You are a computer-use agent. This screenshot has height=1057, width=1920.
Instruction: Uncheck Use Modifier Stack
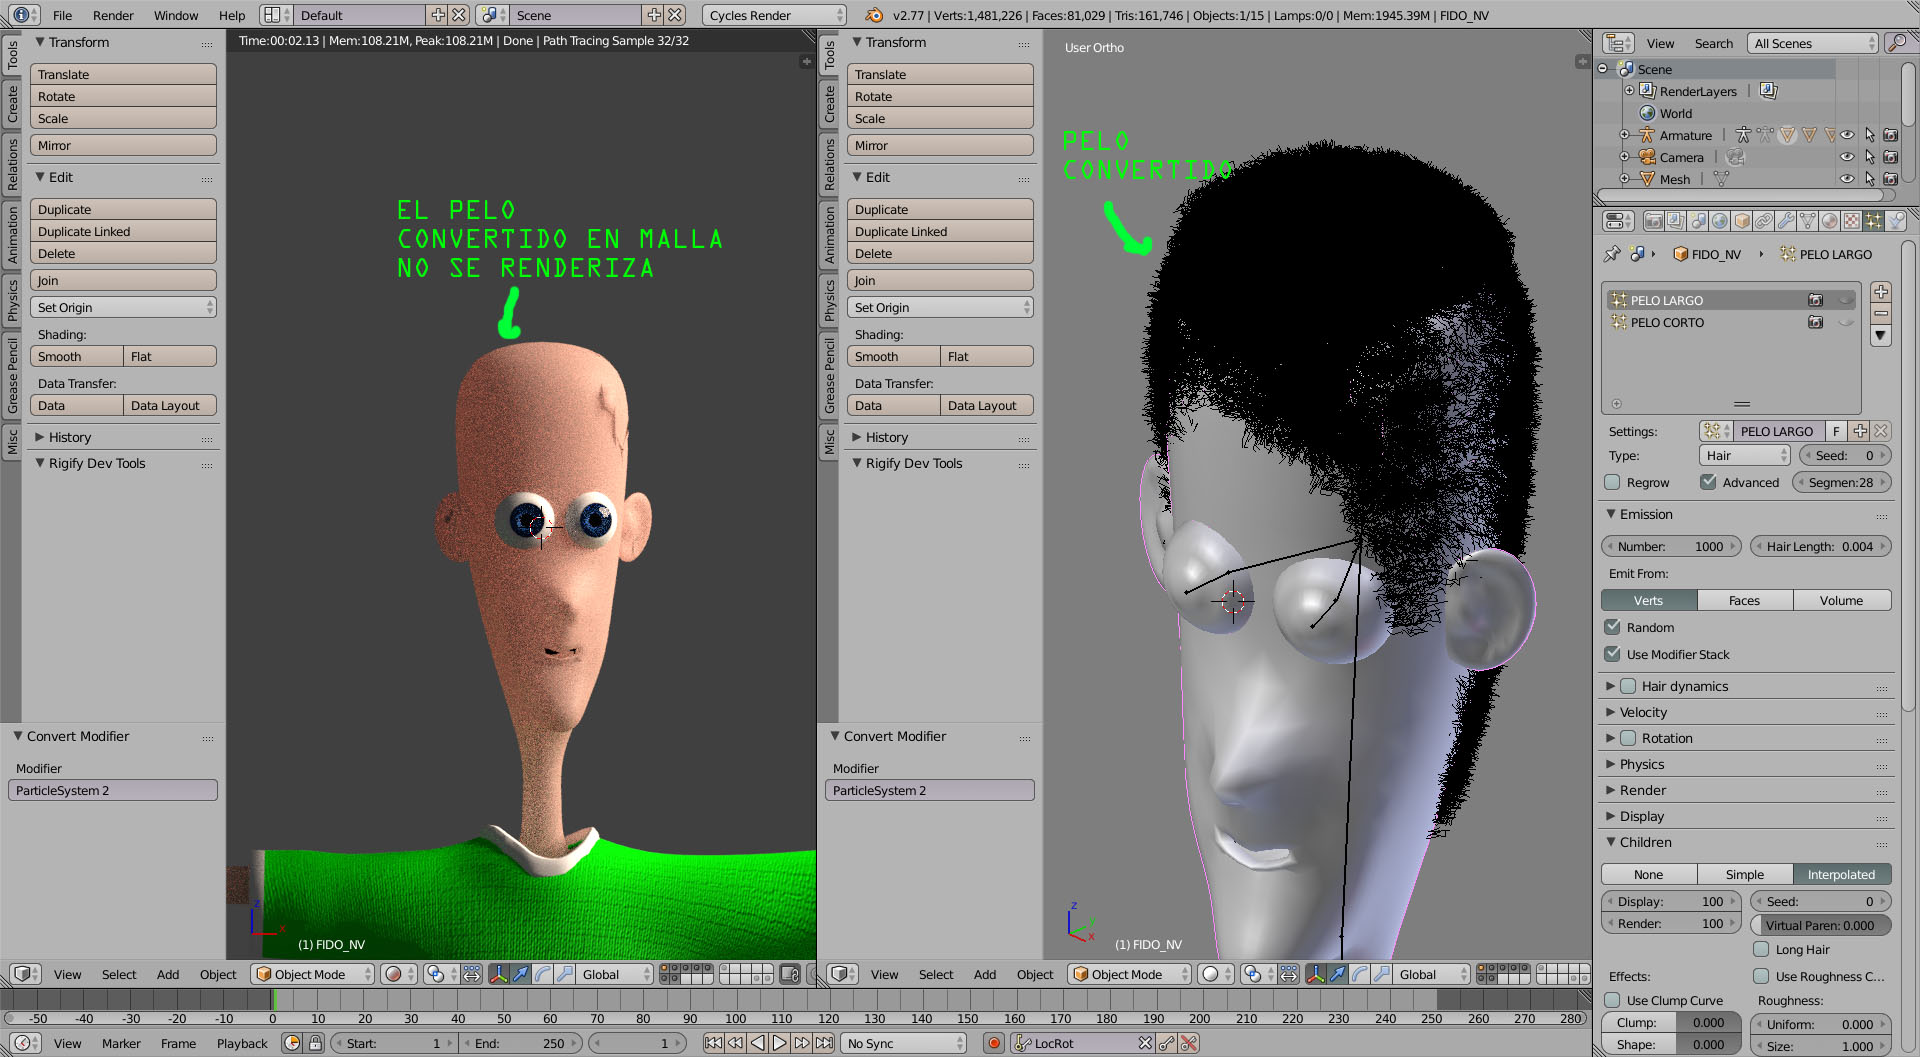1612,654
